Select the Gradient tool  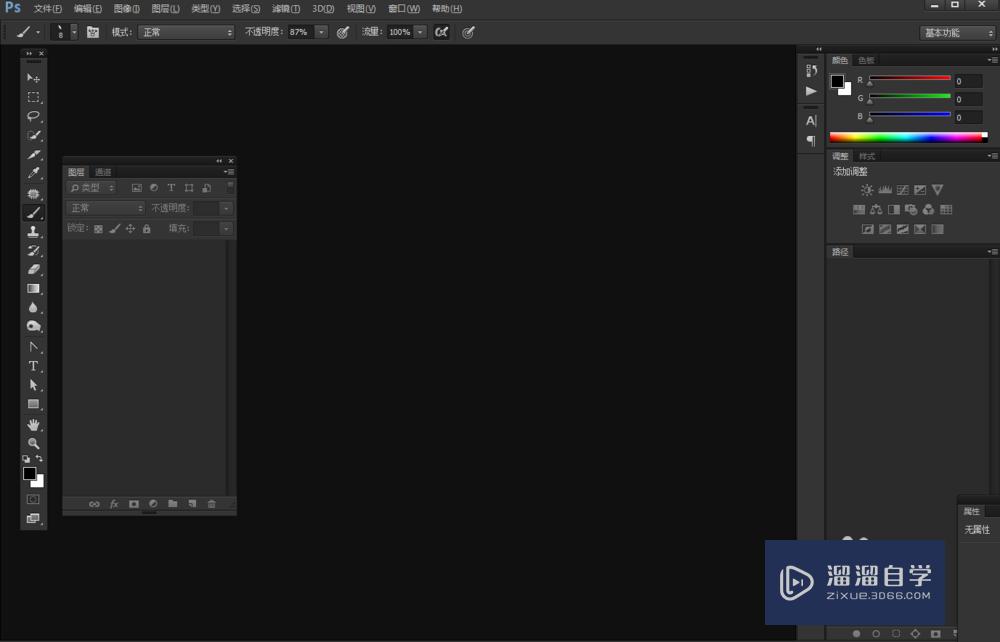pos(33,289)
